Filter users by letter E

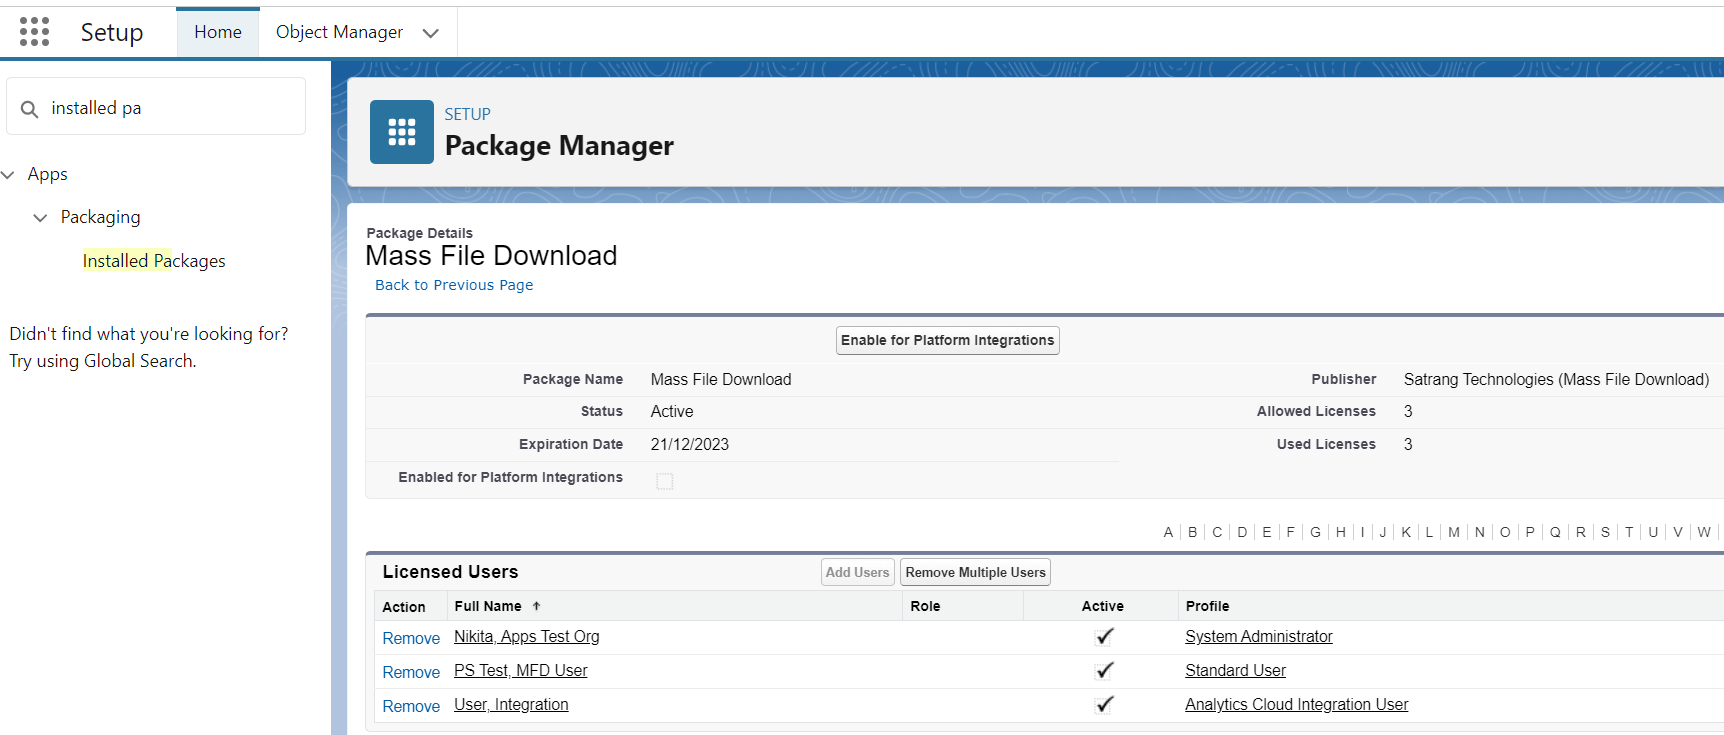click(1267, 532)
